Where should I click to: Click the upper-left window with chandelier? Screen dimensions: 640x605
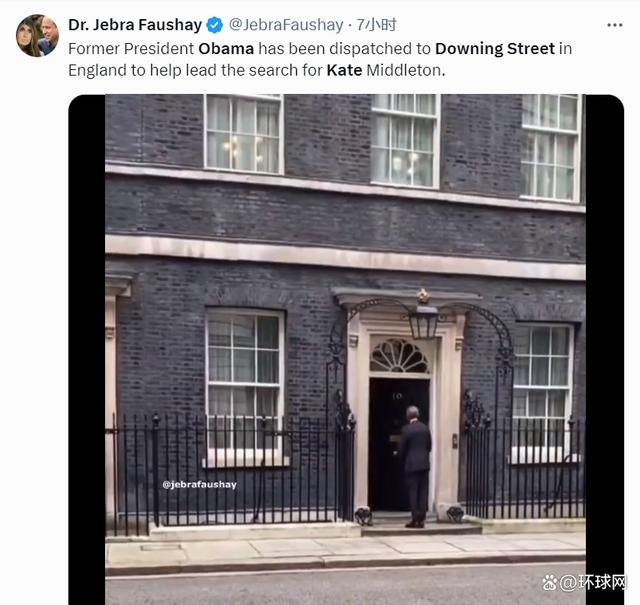[x=244, y=133]
